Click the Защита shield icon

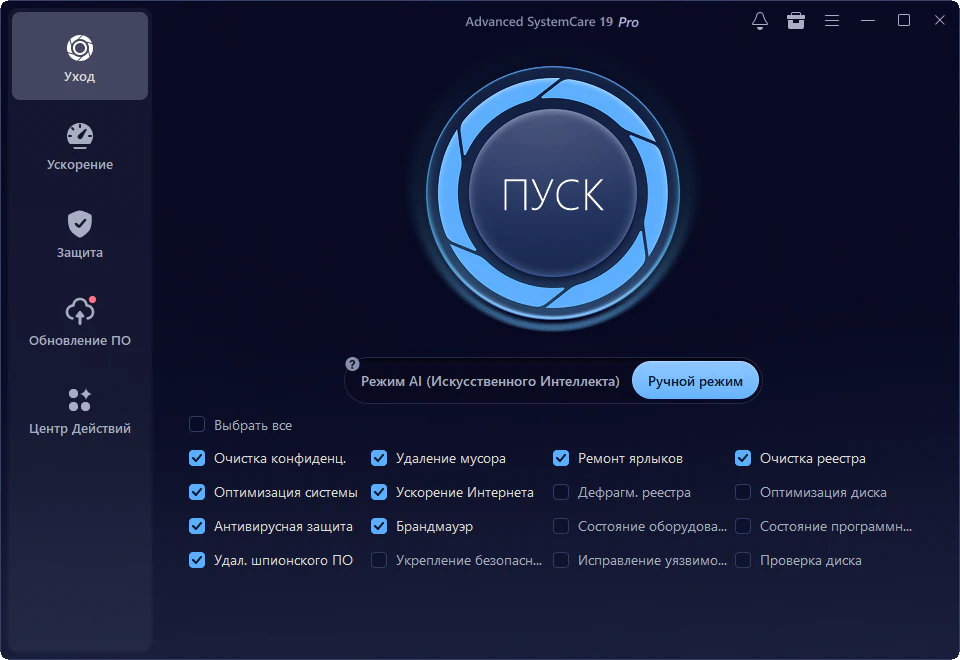tap(79, 224)
